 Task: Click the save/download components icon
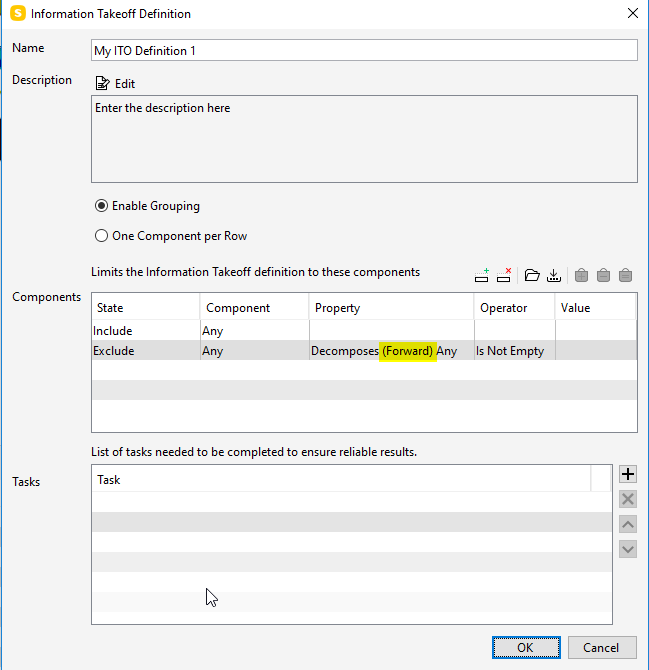(x=554, y=276)
